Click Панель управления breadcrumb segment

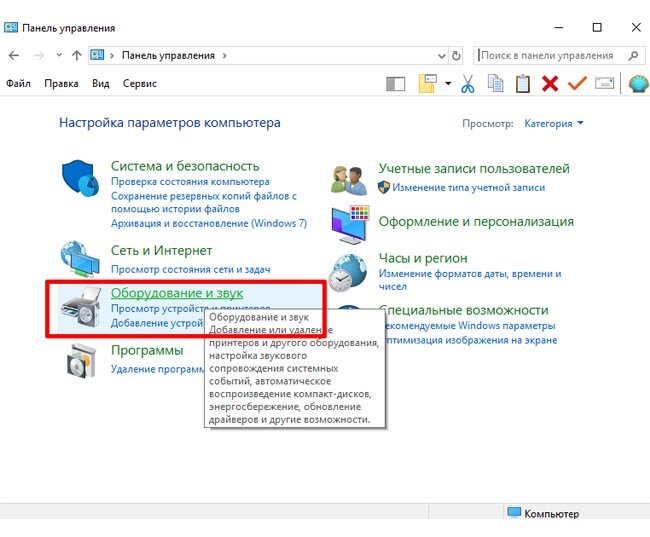(x=168, y=56)
